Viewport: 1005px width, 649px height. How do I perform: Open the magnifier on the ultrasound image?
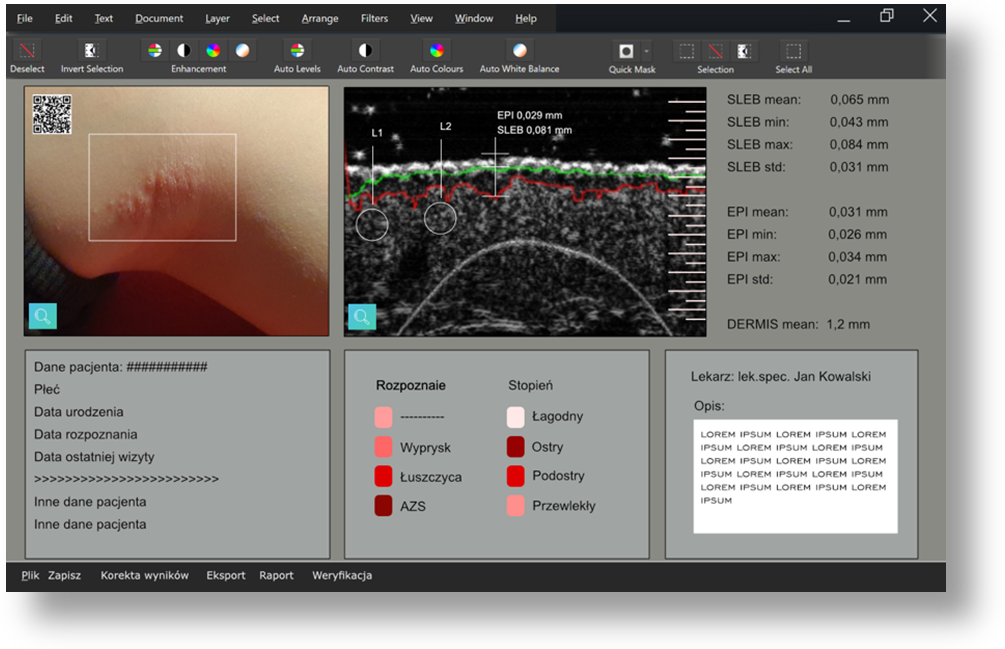click(362, 317)
